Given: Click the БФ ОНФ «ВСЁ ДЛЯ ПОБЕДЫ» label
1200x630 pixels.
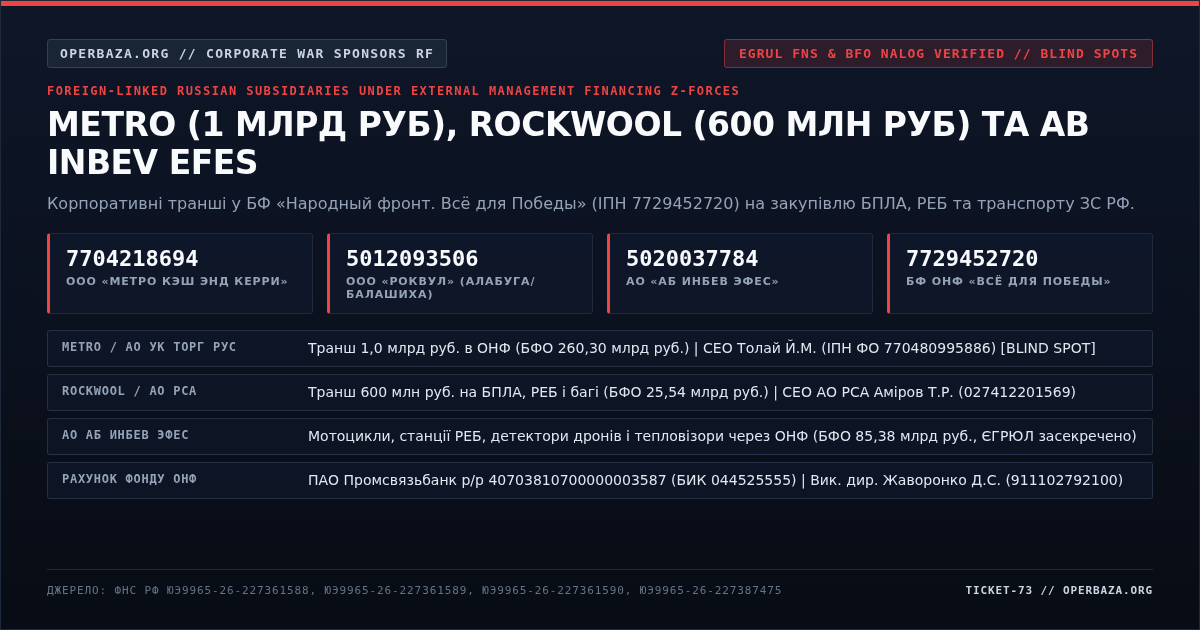Looking at the screenshot, I should (1008, 281).
